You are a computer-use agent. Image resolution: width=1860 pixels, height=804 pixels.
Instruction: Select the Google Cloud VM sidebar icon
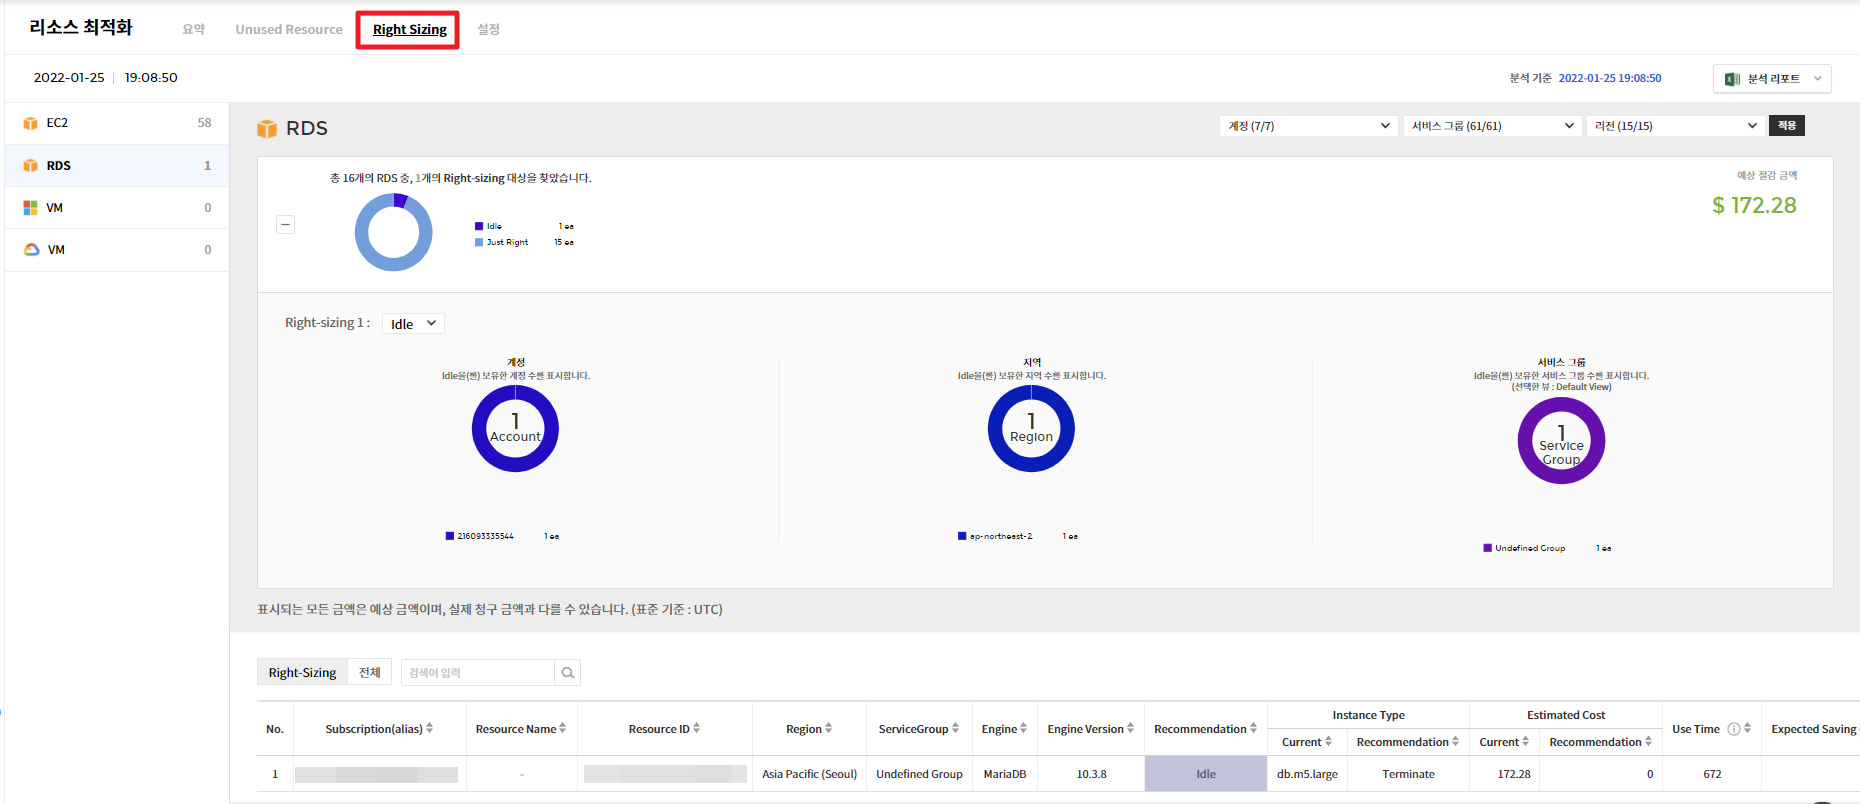pyautogui.click(x=31, y=250)
